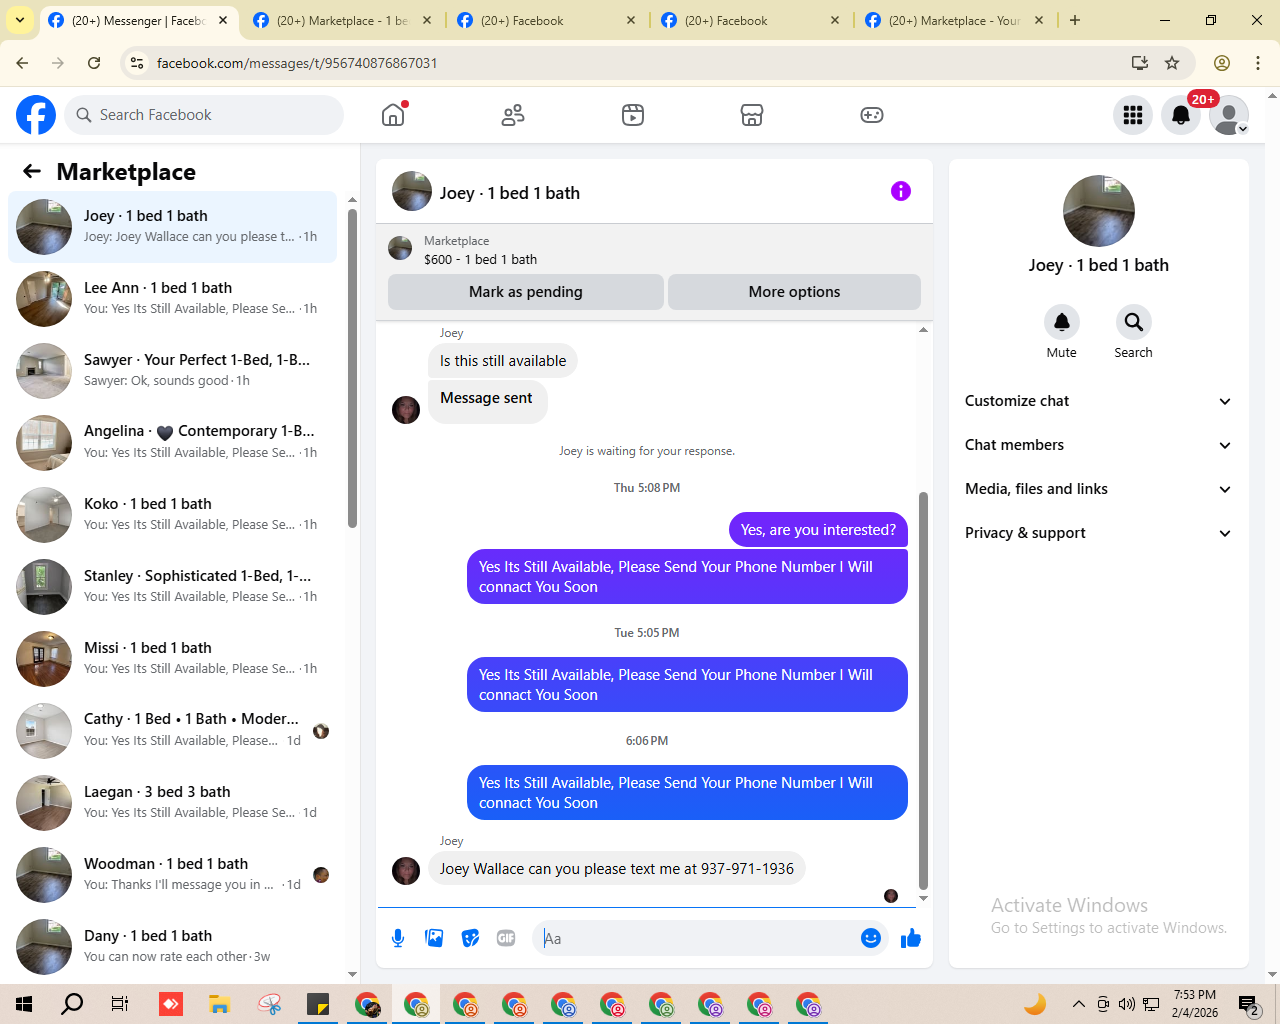
Task: Choose a GIF with the GIF icon
Action: click(x=506, y=938)
